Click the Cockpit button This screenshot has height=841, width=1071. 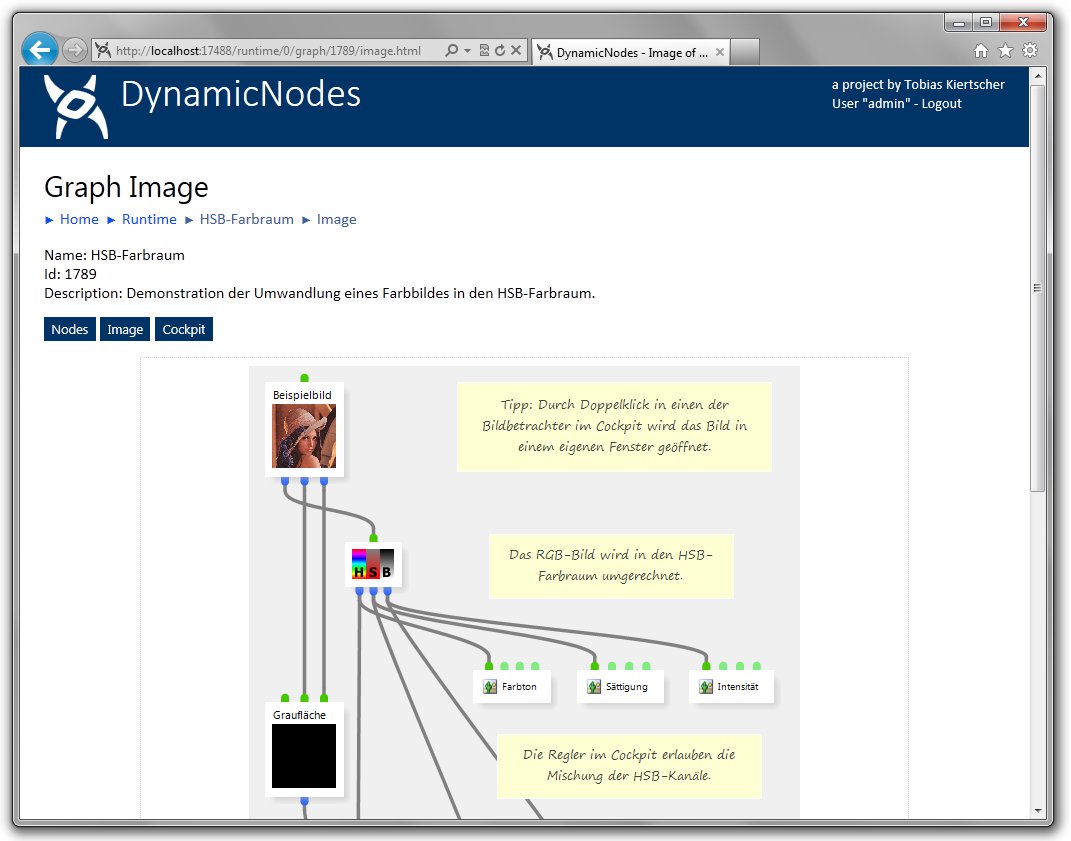click(x=184, y=329)
